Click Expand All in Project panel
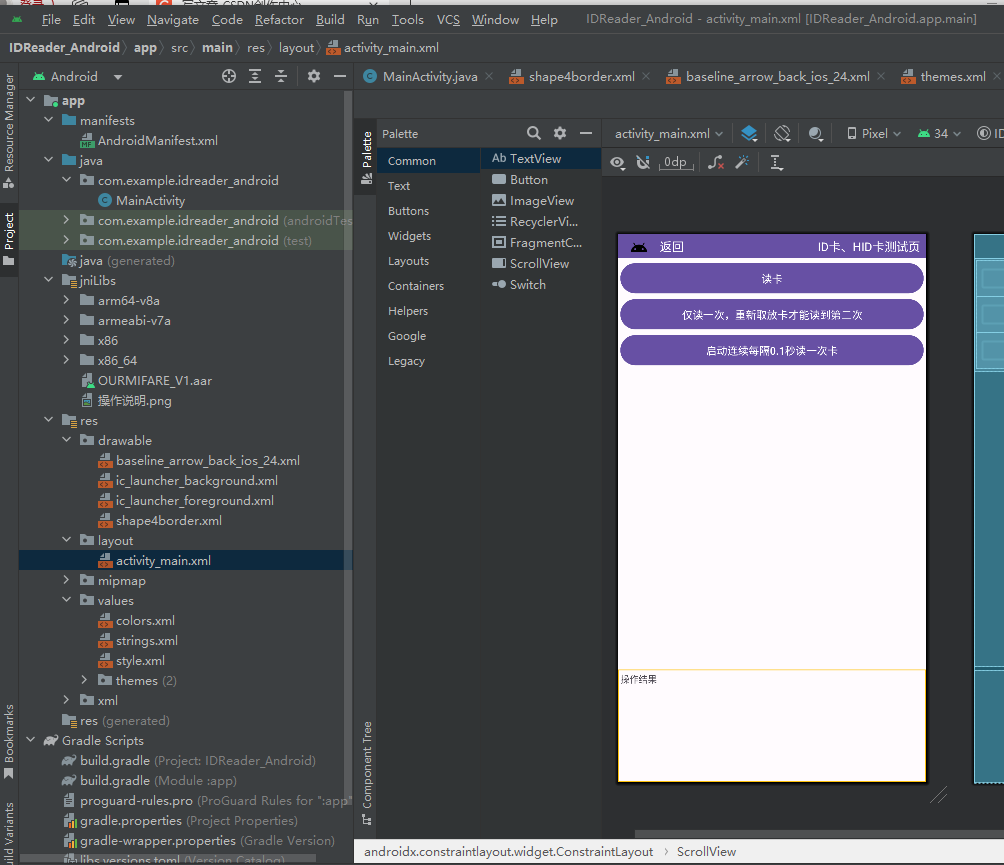Image resolution: width=1004 pixels, height=865 pixels. point(255,76)
